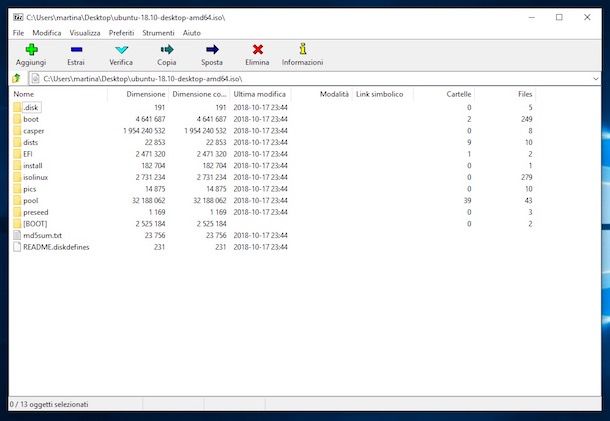Click the yellow Informazioni icon
The height and width of the screenshot is (421, 610).
click(303, 49)
